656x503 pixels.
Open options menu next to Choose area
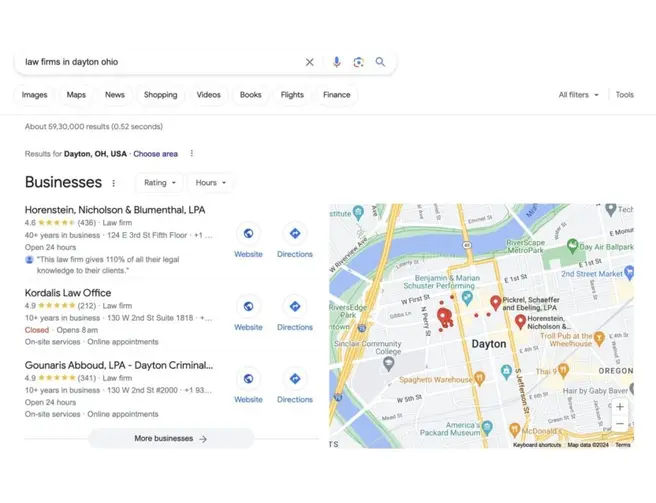pos(192,154)
